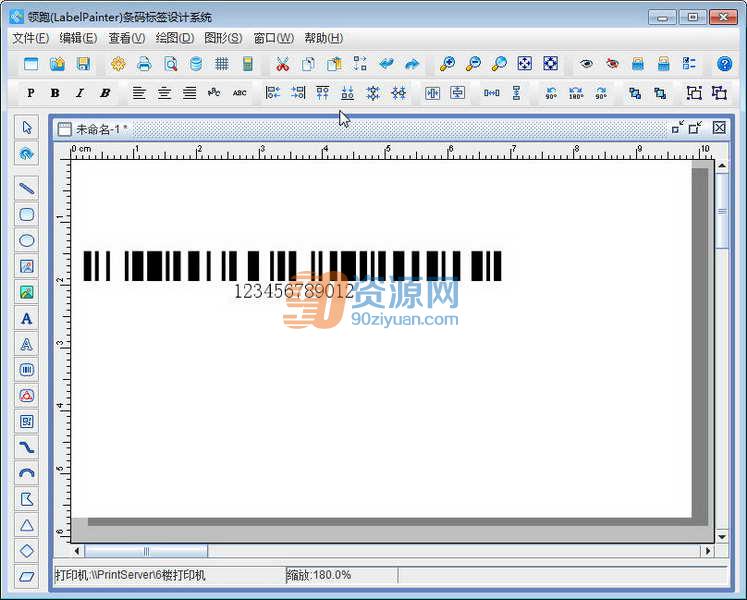Toggle the grid display
747x600 pixels.
[x=222, y=63]
